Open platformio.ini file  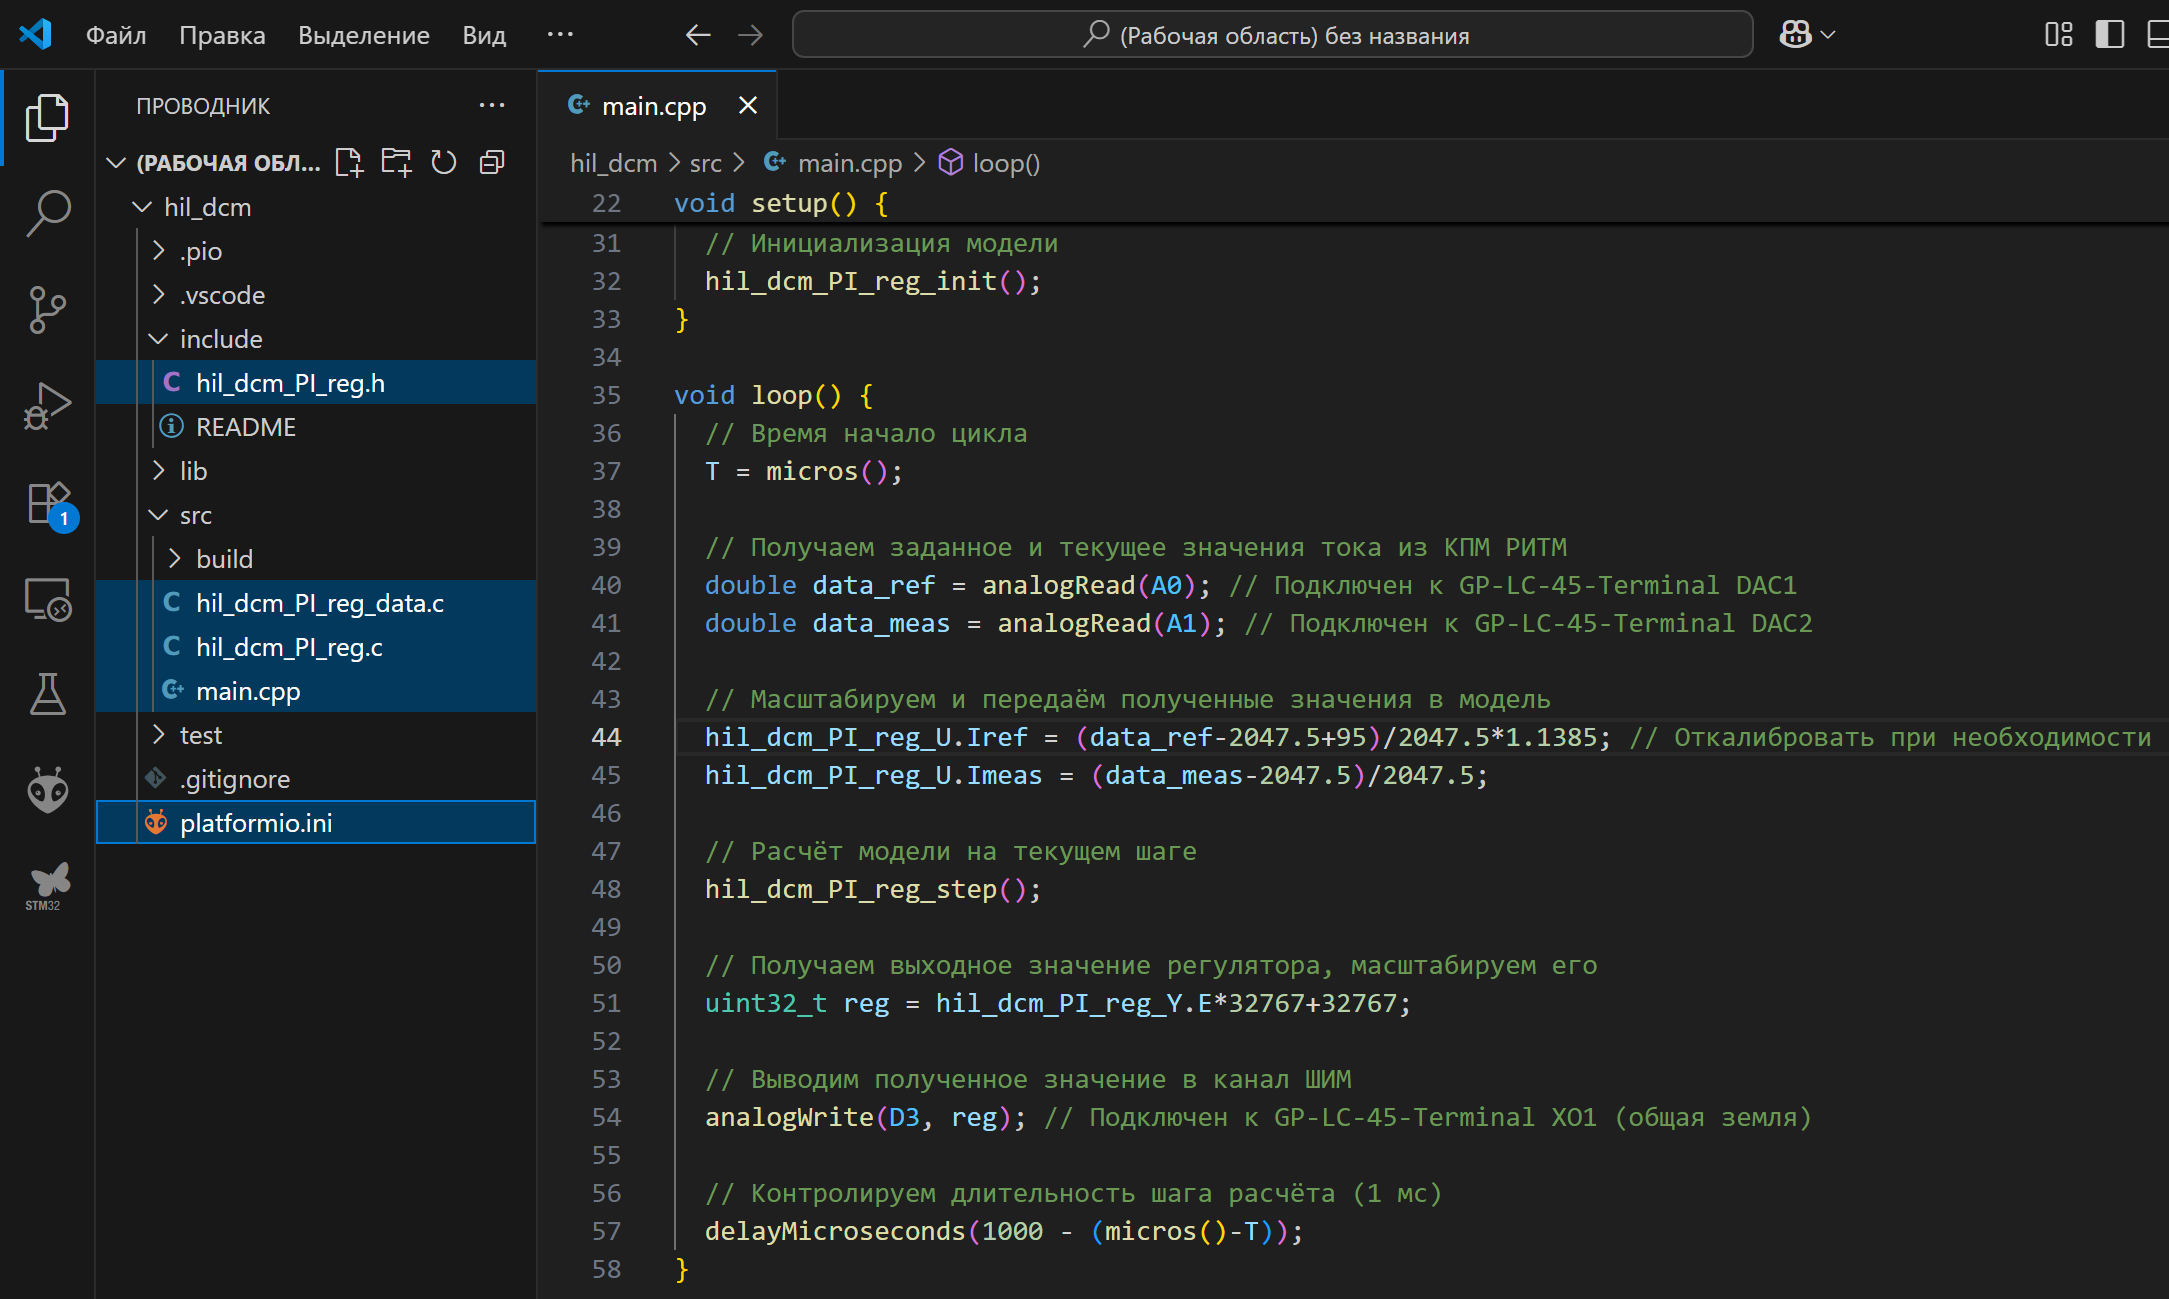pos(256,823)
